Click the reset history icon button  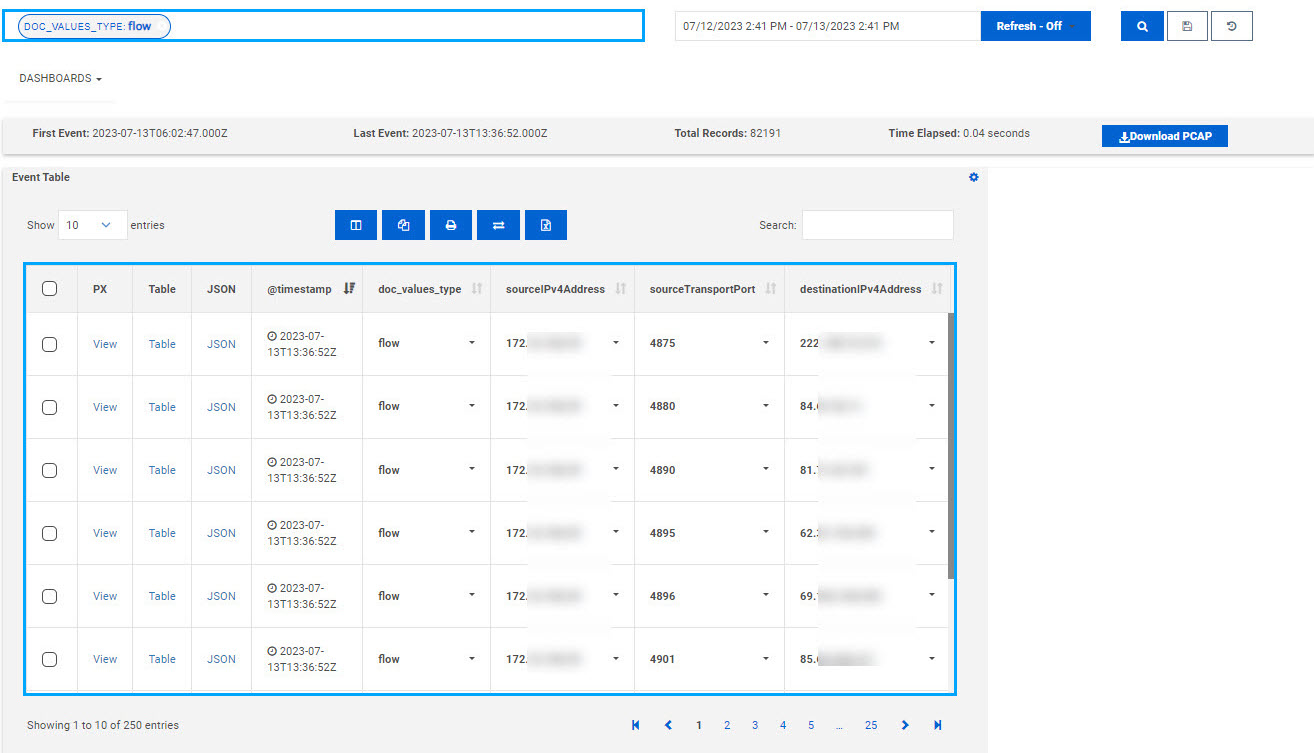(1232, 26)
